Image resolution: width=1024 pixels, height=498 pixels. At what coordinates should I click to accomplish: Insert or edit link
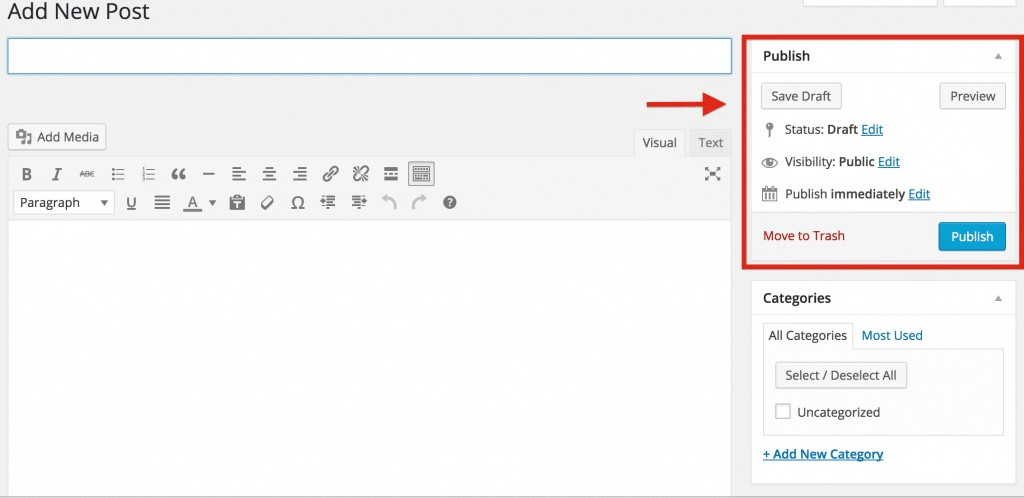coord(330,174)
